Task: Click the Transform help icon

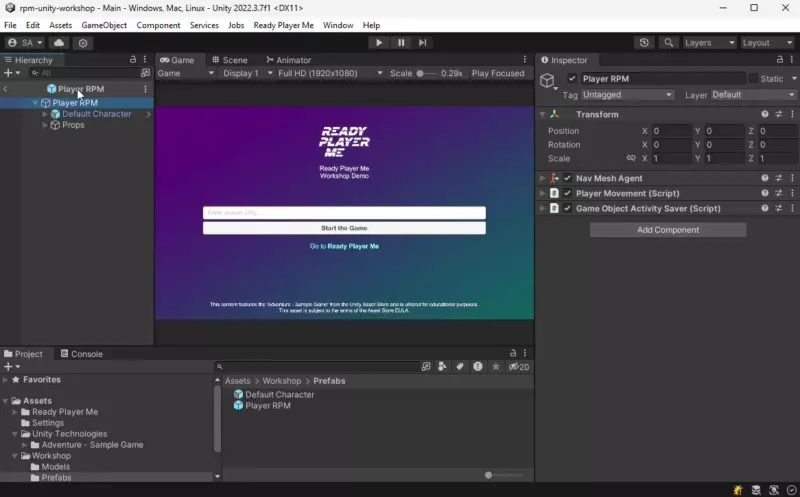Action: pos(765,114)
